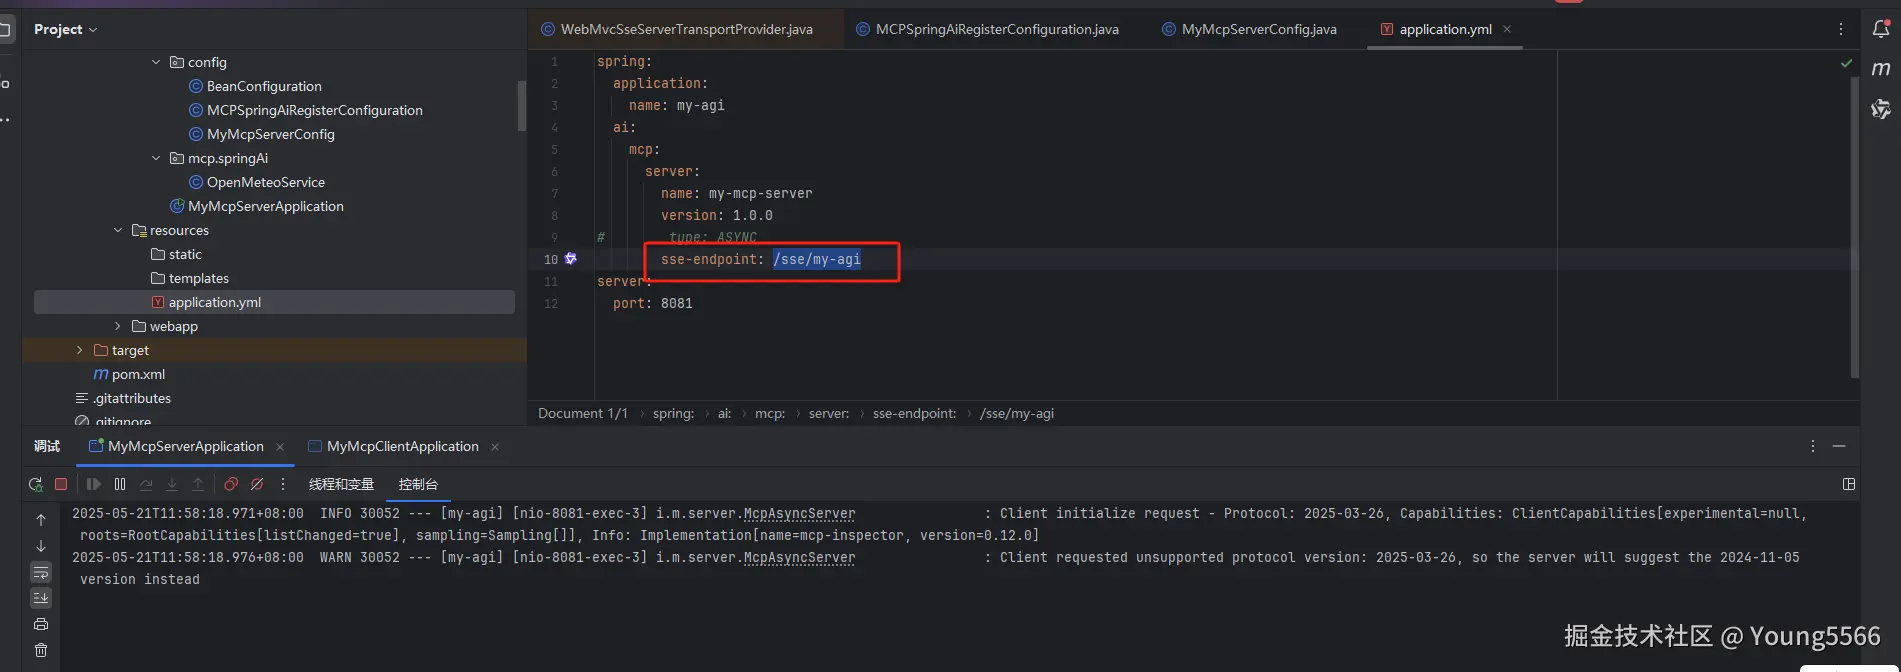This screenshot has width=1901, height=672.
Task: Open the Maven tool window
Action: [x=1881, y=68]
